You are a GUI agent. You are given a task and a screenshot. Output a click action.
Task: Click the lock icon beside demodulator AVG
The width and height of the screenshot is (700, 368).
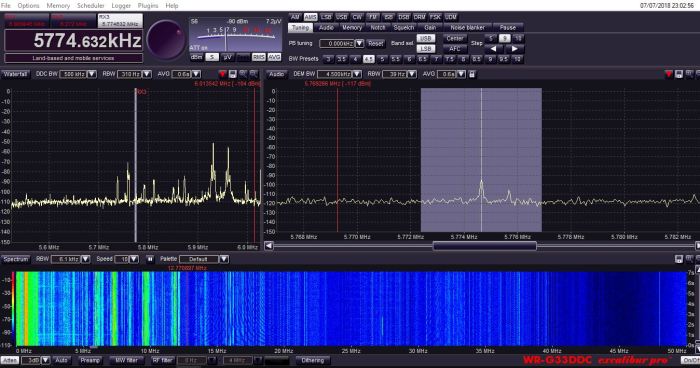[x=472, y=74]
